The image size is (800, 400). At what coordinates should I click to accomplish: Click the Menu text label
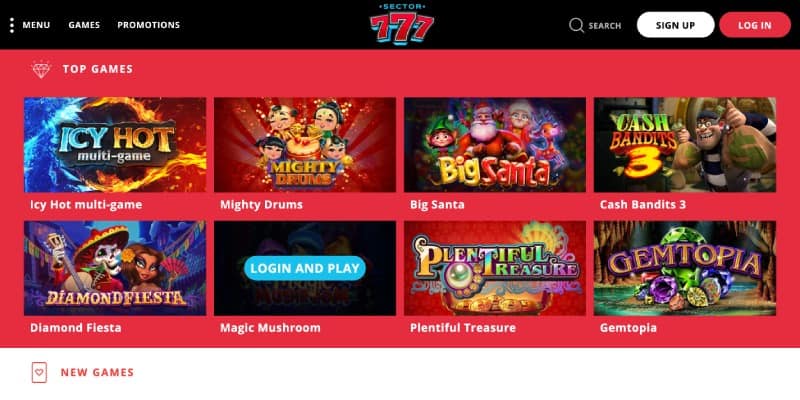pyautogui.click(x=36, y=25)
